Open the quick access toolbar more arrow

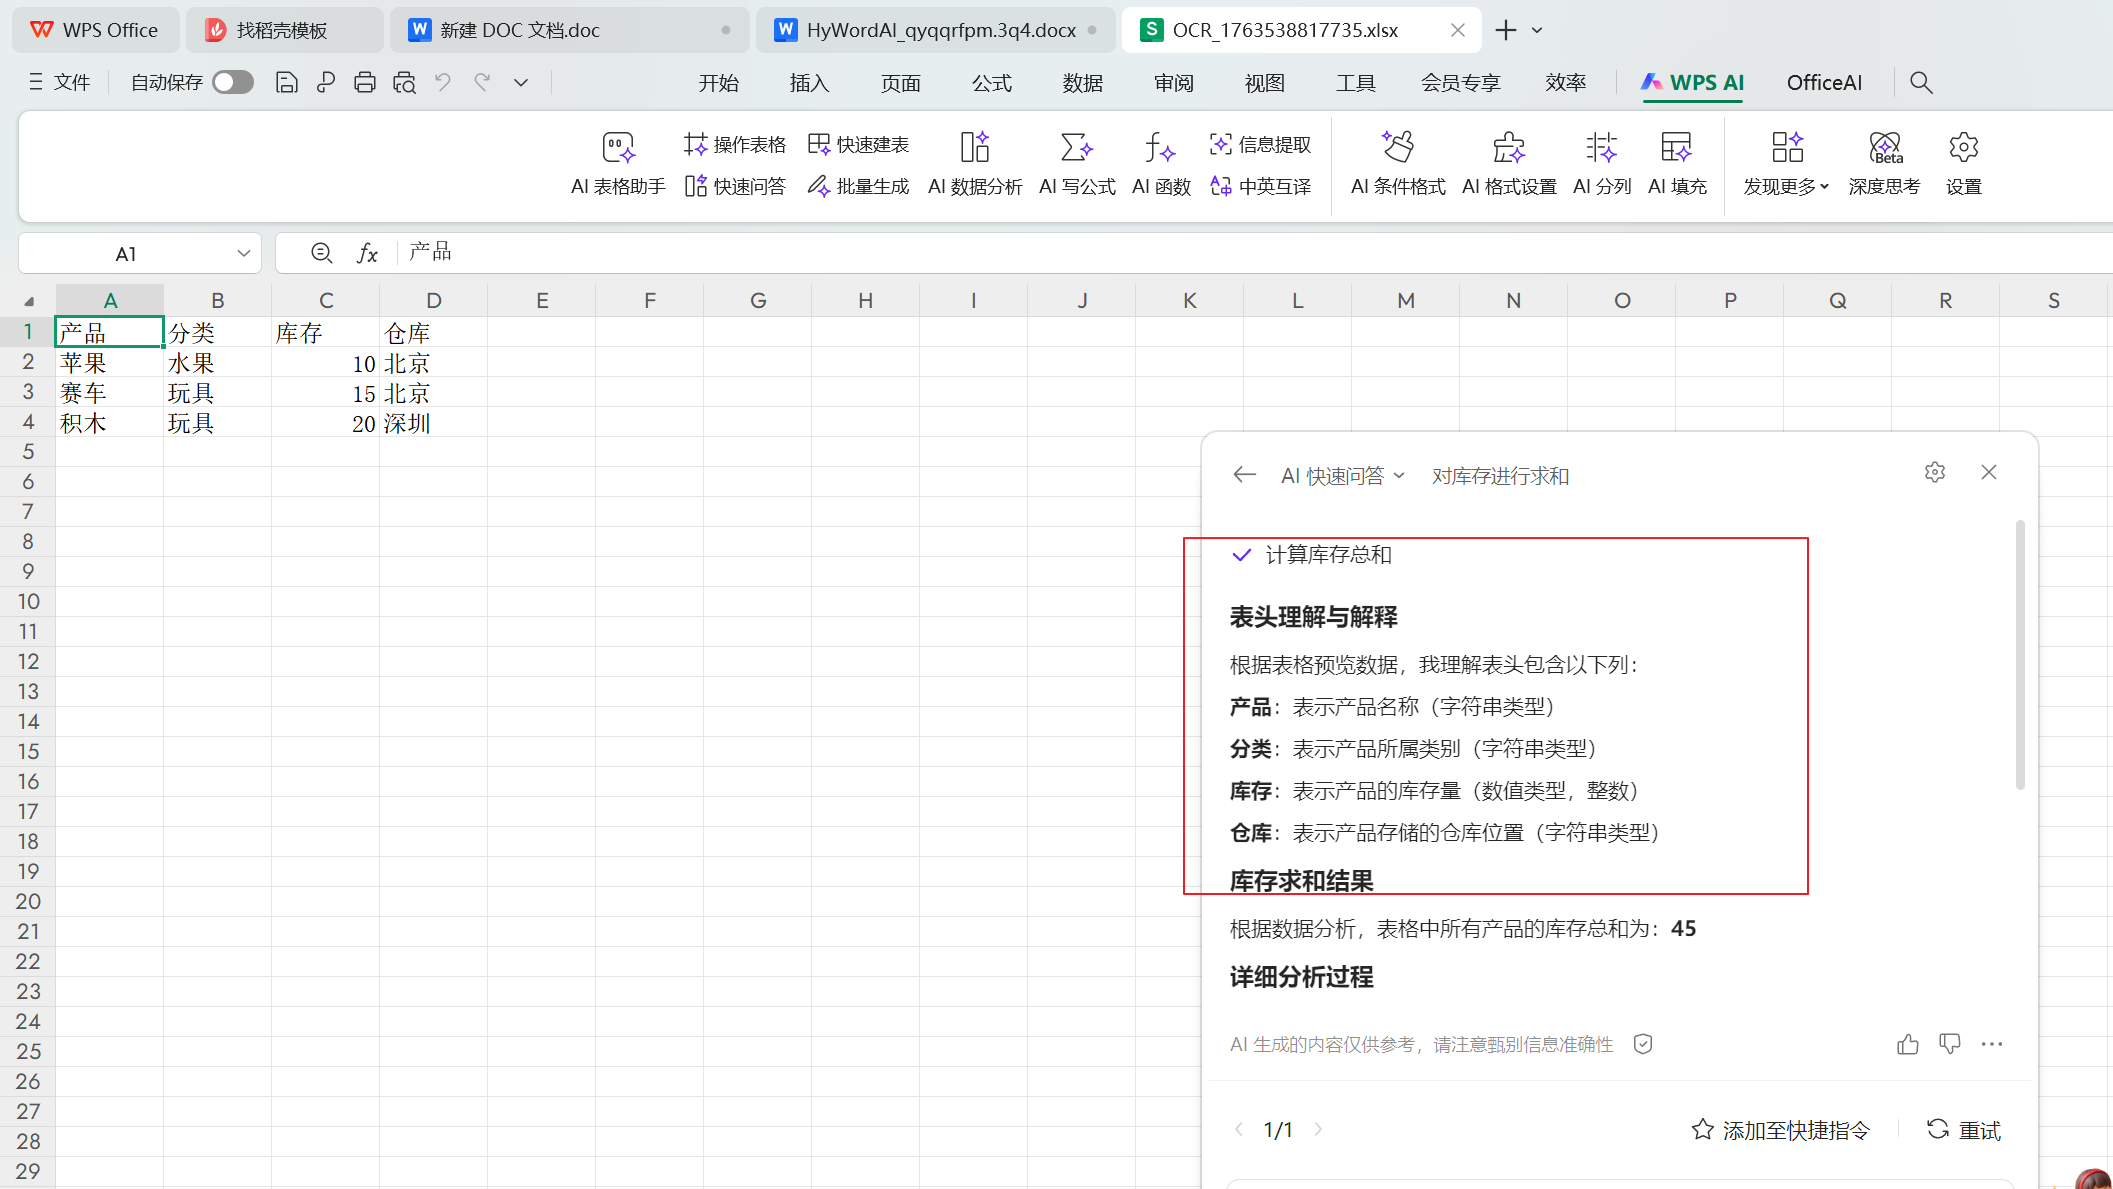521,83
